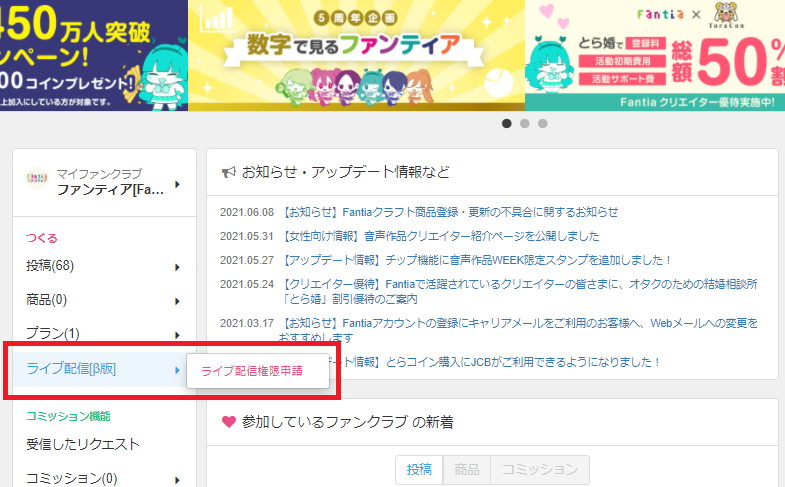Expand the プラン(1) submenu arrow
This screenshot has width=785, height=487.
pos(177,335)
